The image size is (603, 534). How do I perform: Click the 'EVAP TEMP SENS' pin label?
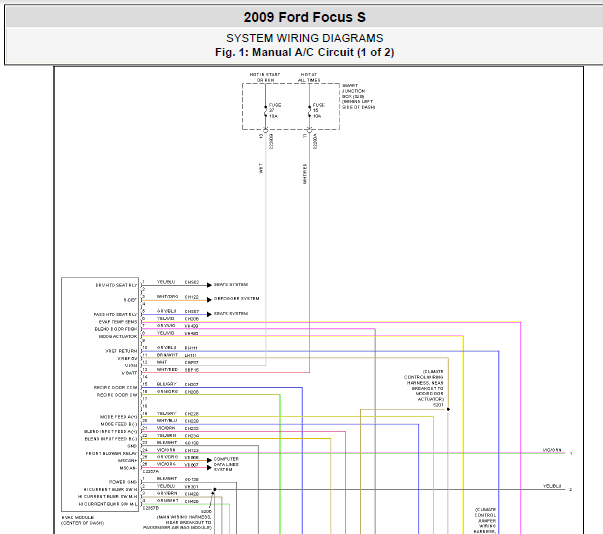118,322
